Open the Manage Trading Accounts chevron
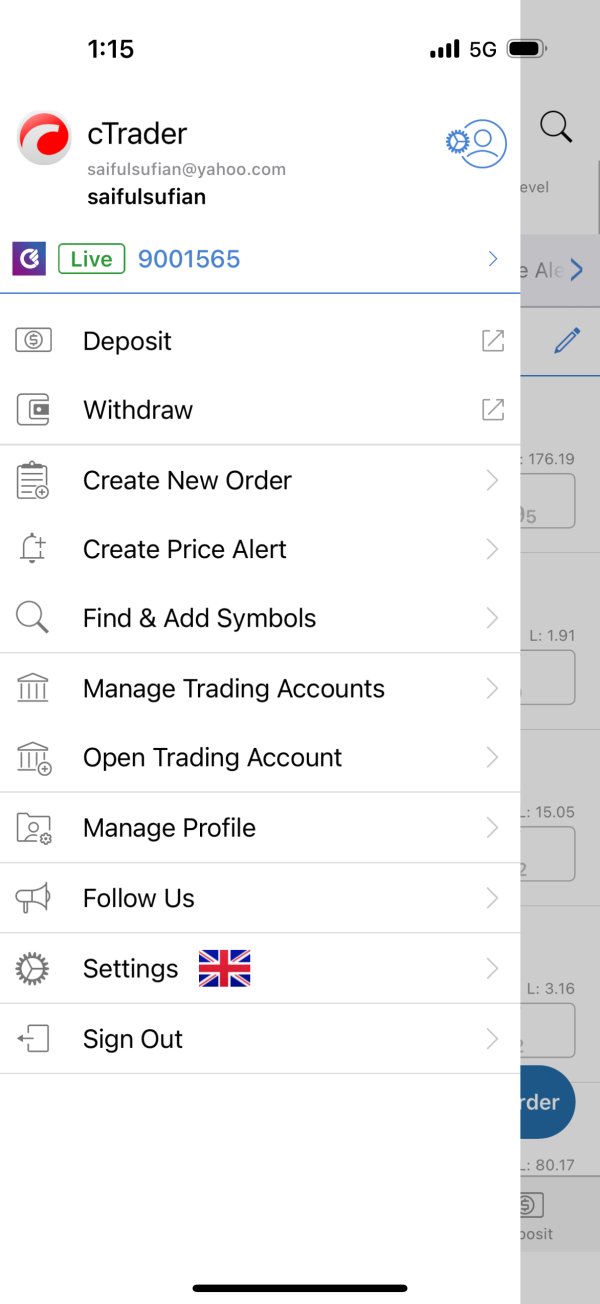Image resolution: width=600 pixels, height=1304 pixels. tap(492, 688)
